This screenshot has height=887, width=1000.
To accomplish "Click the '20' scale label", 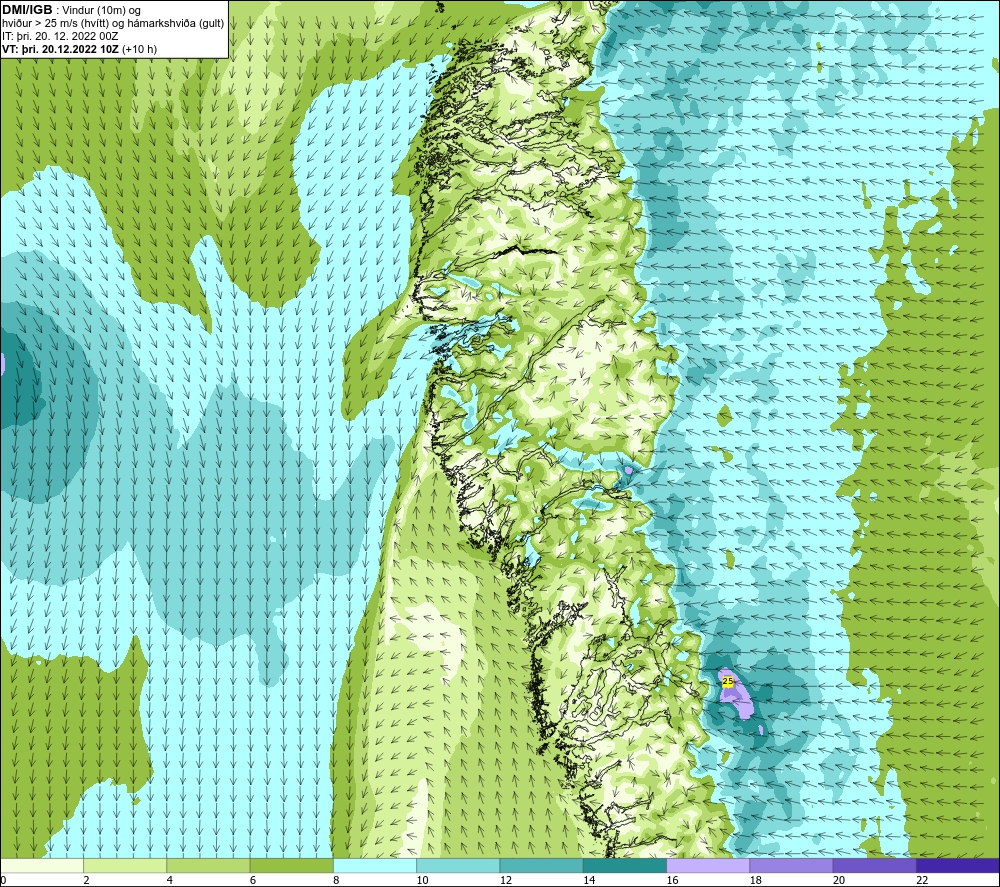I will 839,880.
